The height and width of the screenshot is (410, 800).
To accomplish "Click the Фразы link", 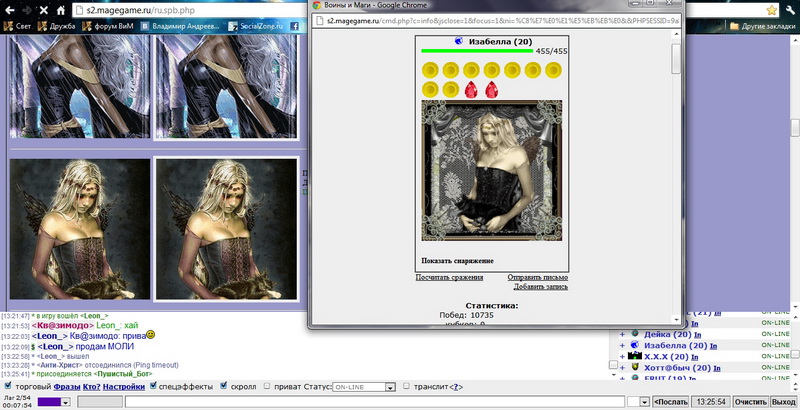I will [x=66, y=387].
